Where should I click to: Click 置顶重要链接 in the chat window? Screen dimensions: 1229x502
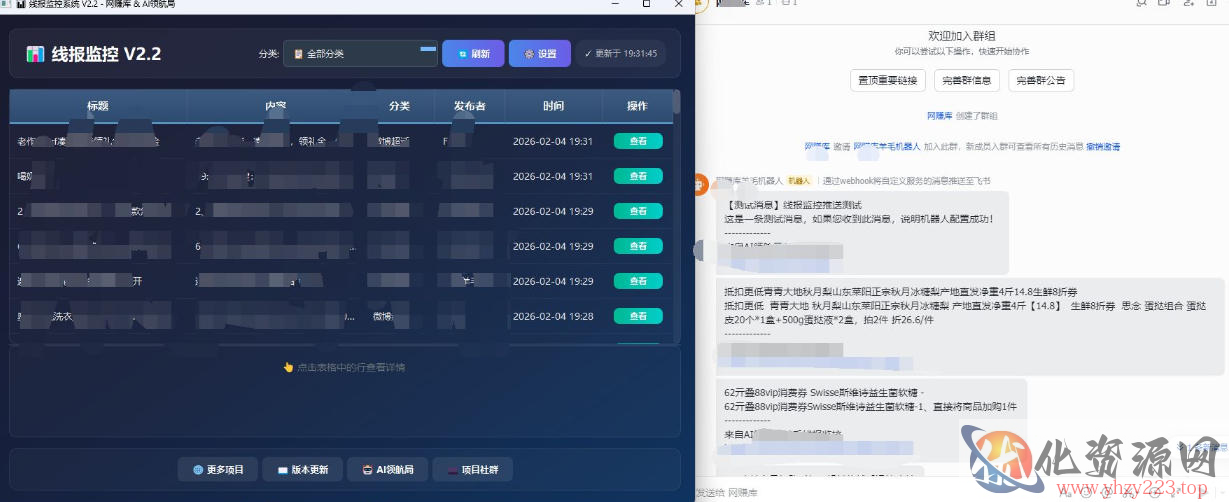888,80
